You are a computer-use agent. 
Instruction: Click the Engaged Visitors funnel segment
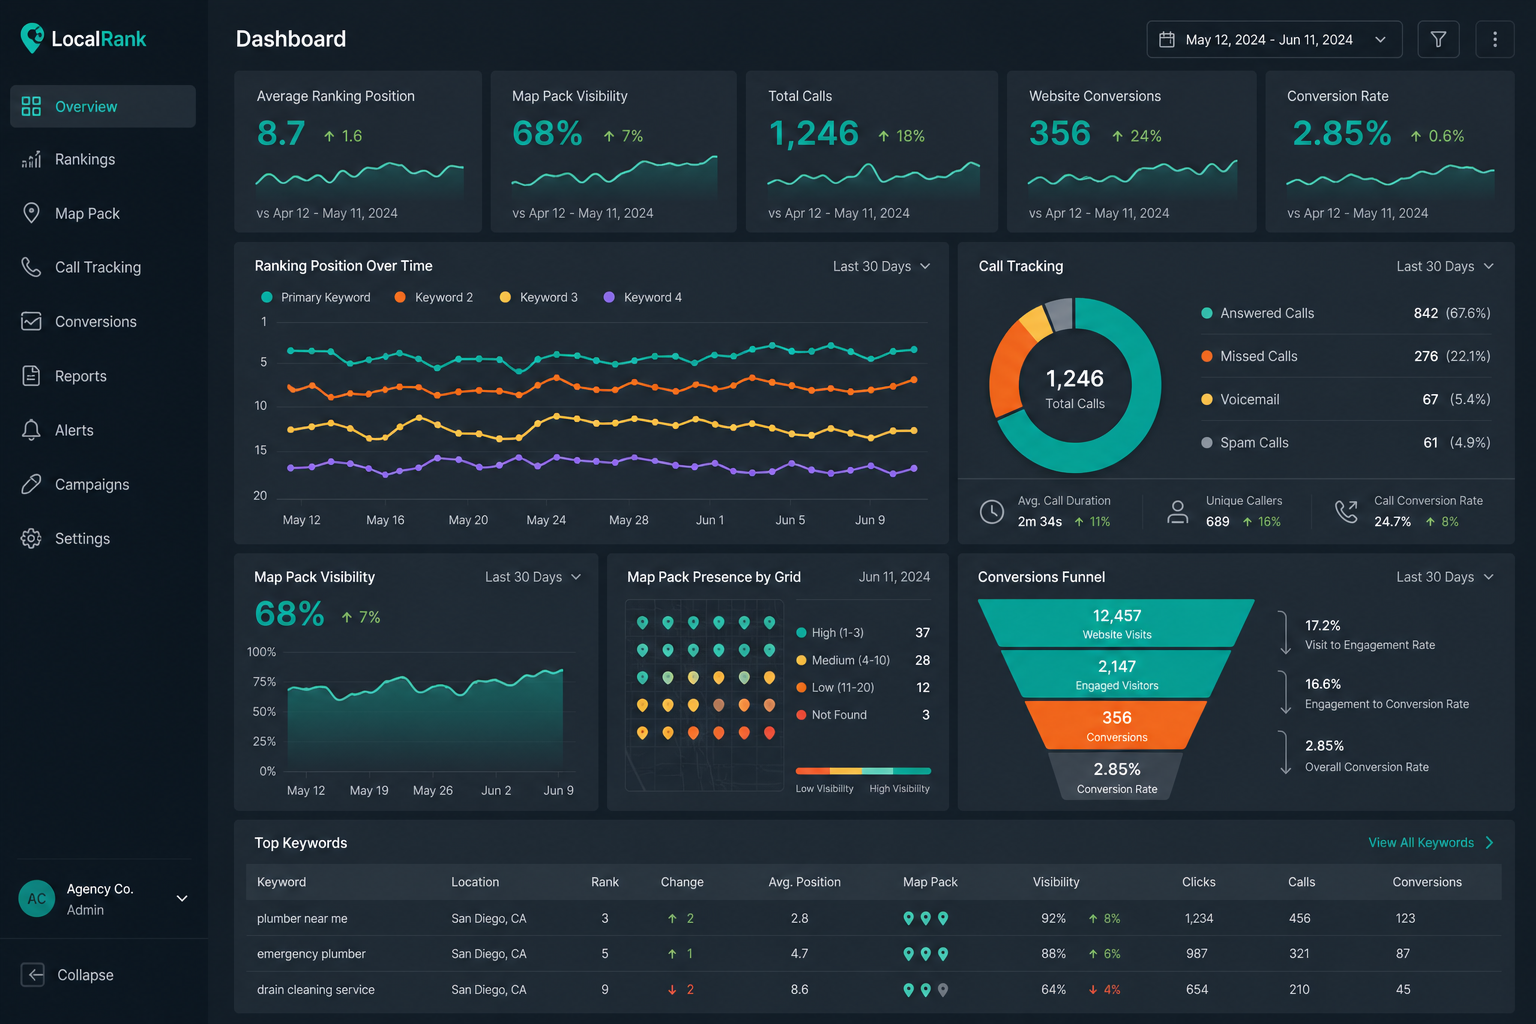1116,675
